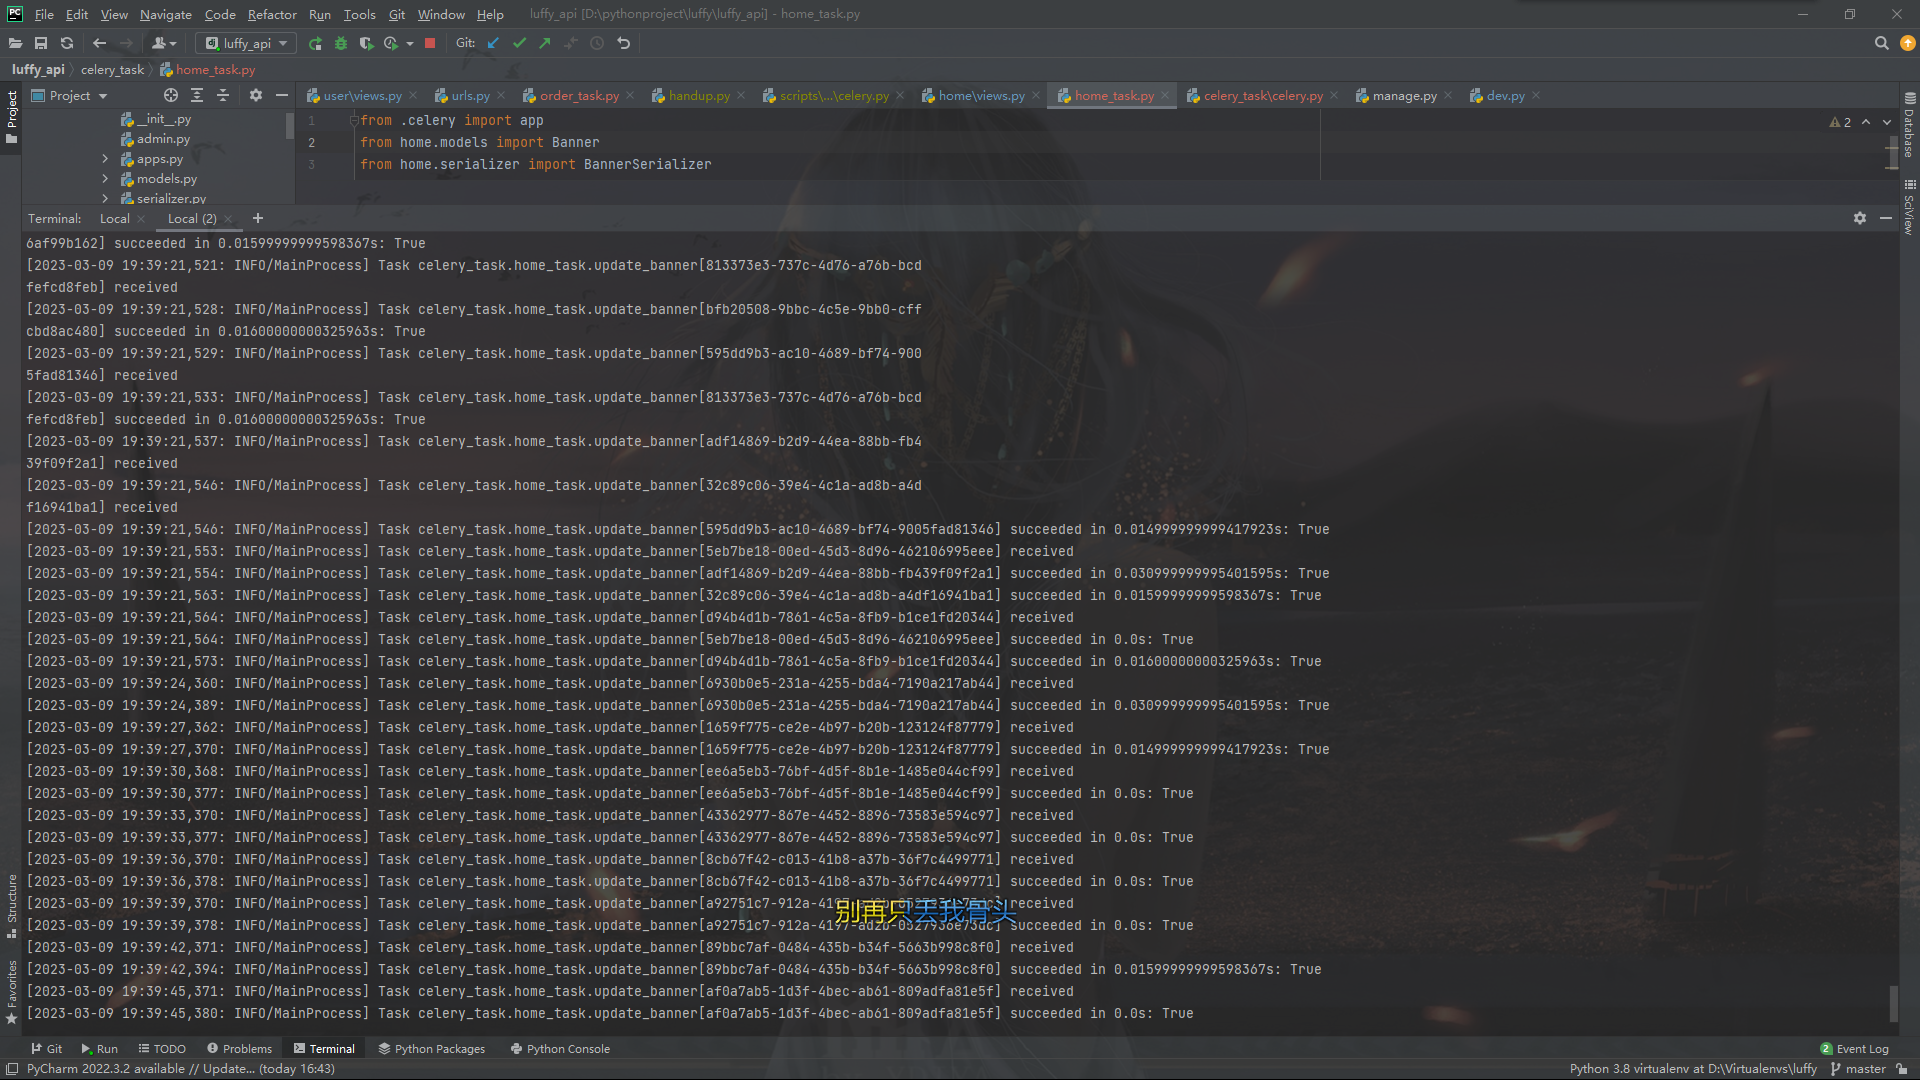Click the luffy_api breadcrumb

pos(38,70)
